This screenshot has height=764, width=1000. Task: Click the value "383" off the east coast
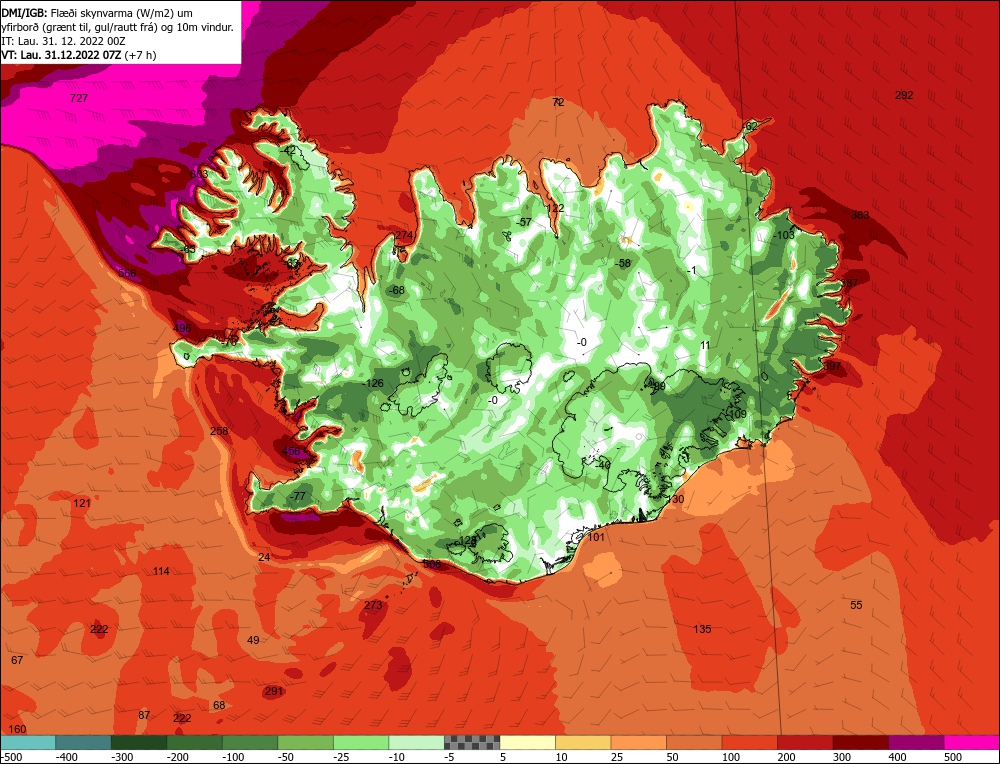tap(860, 216)
